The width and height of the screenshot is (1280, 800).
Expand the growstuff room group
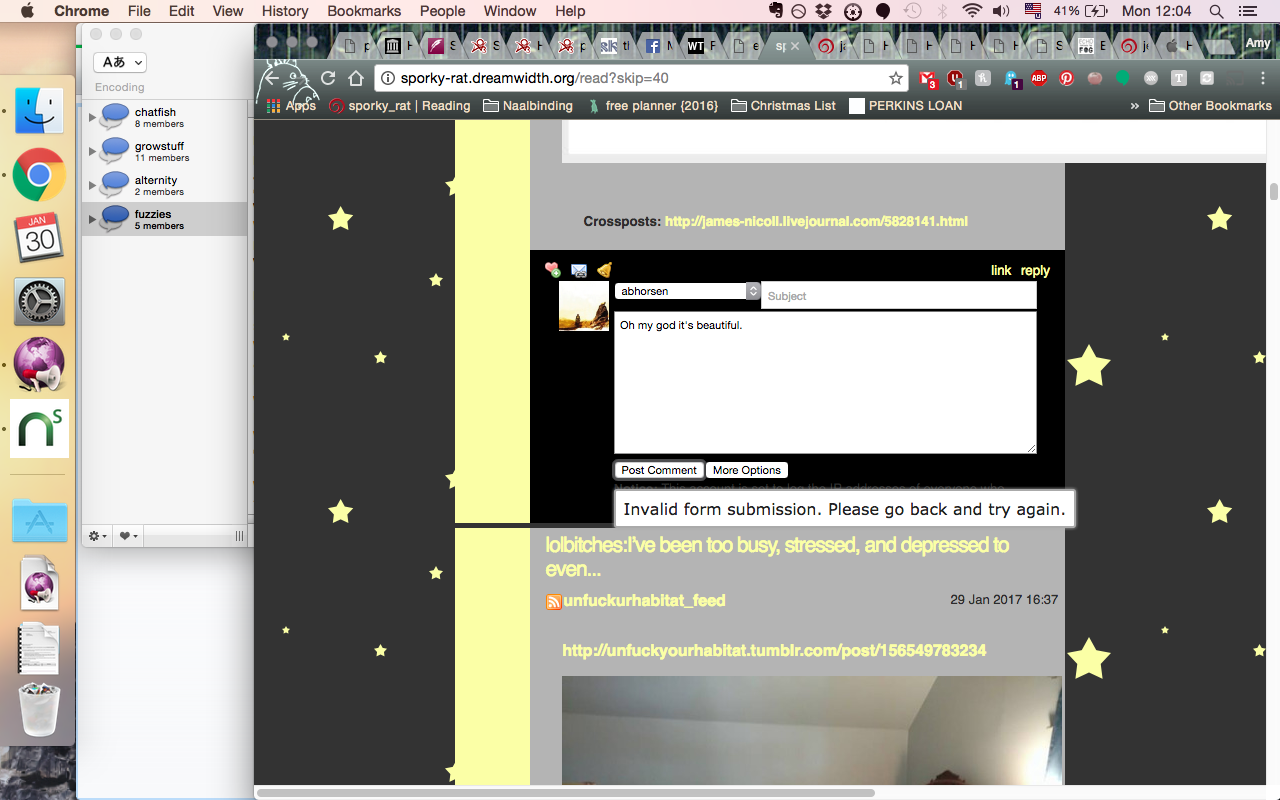(x=93, y=151)
